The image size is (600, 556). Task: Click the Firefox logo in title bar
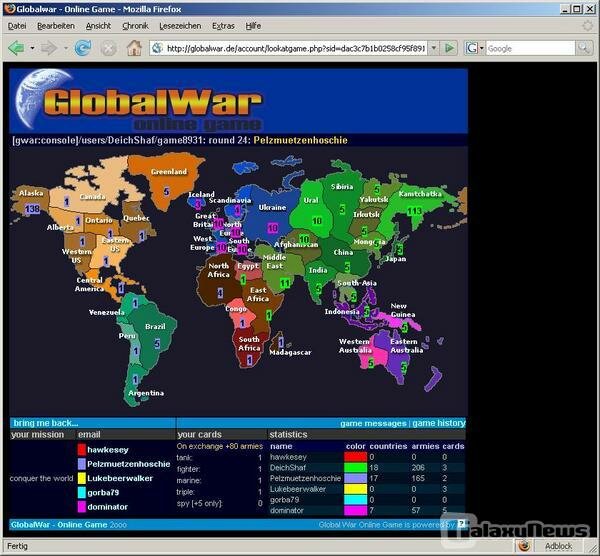pyautogui.click(x=10, y=8)
